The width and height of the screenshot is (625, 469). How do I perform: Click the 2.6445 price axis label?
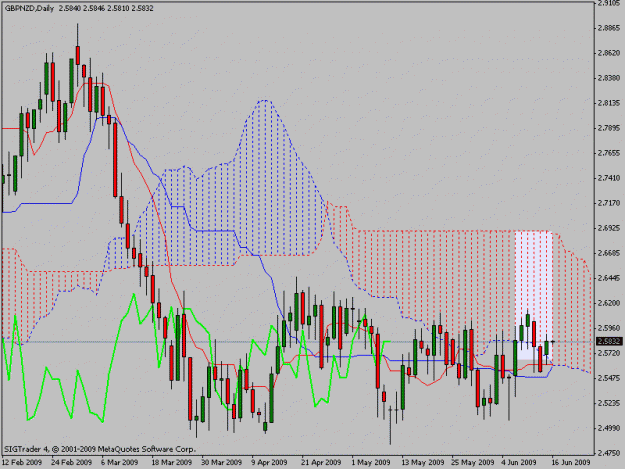click(609, 278)
